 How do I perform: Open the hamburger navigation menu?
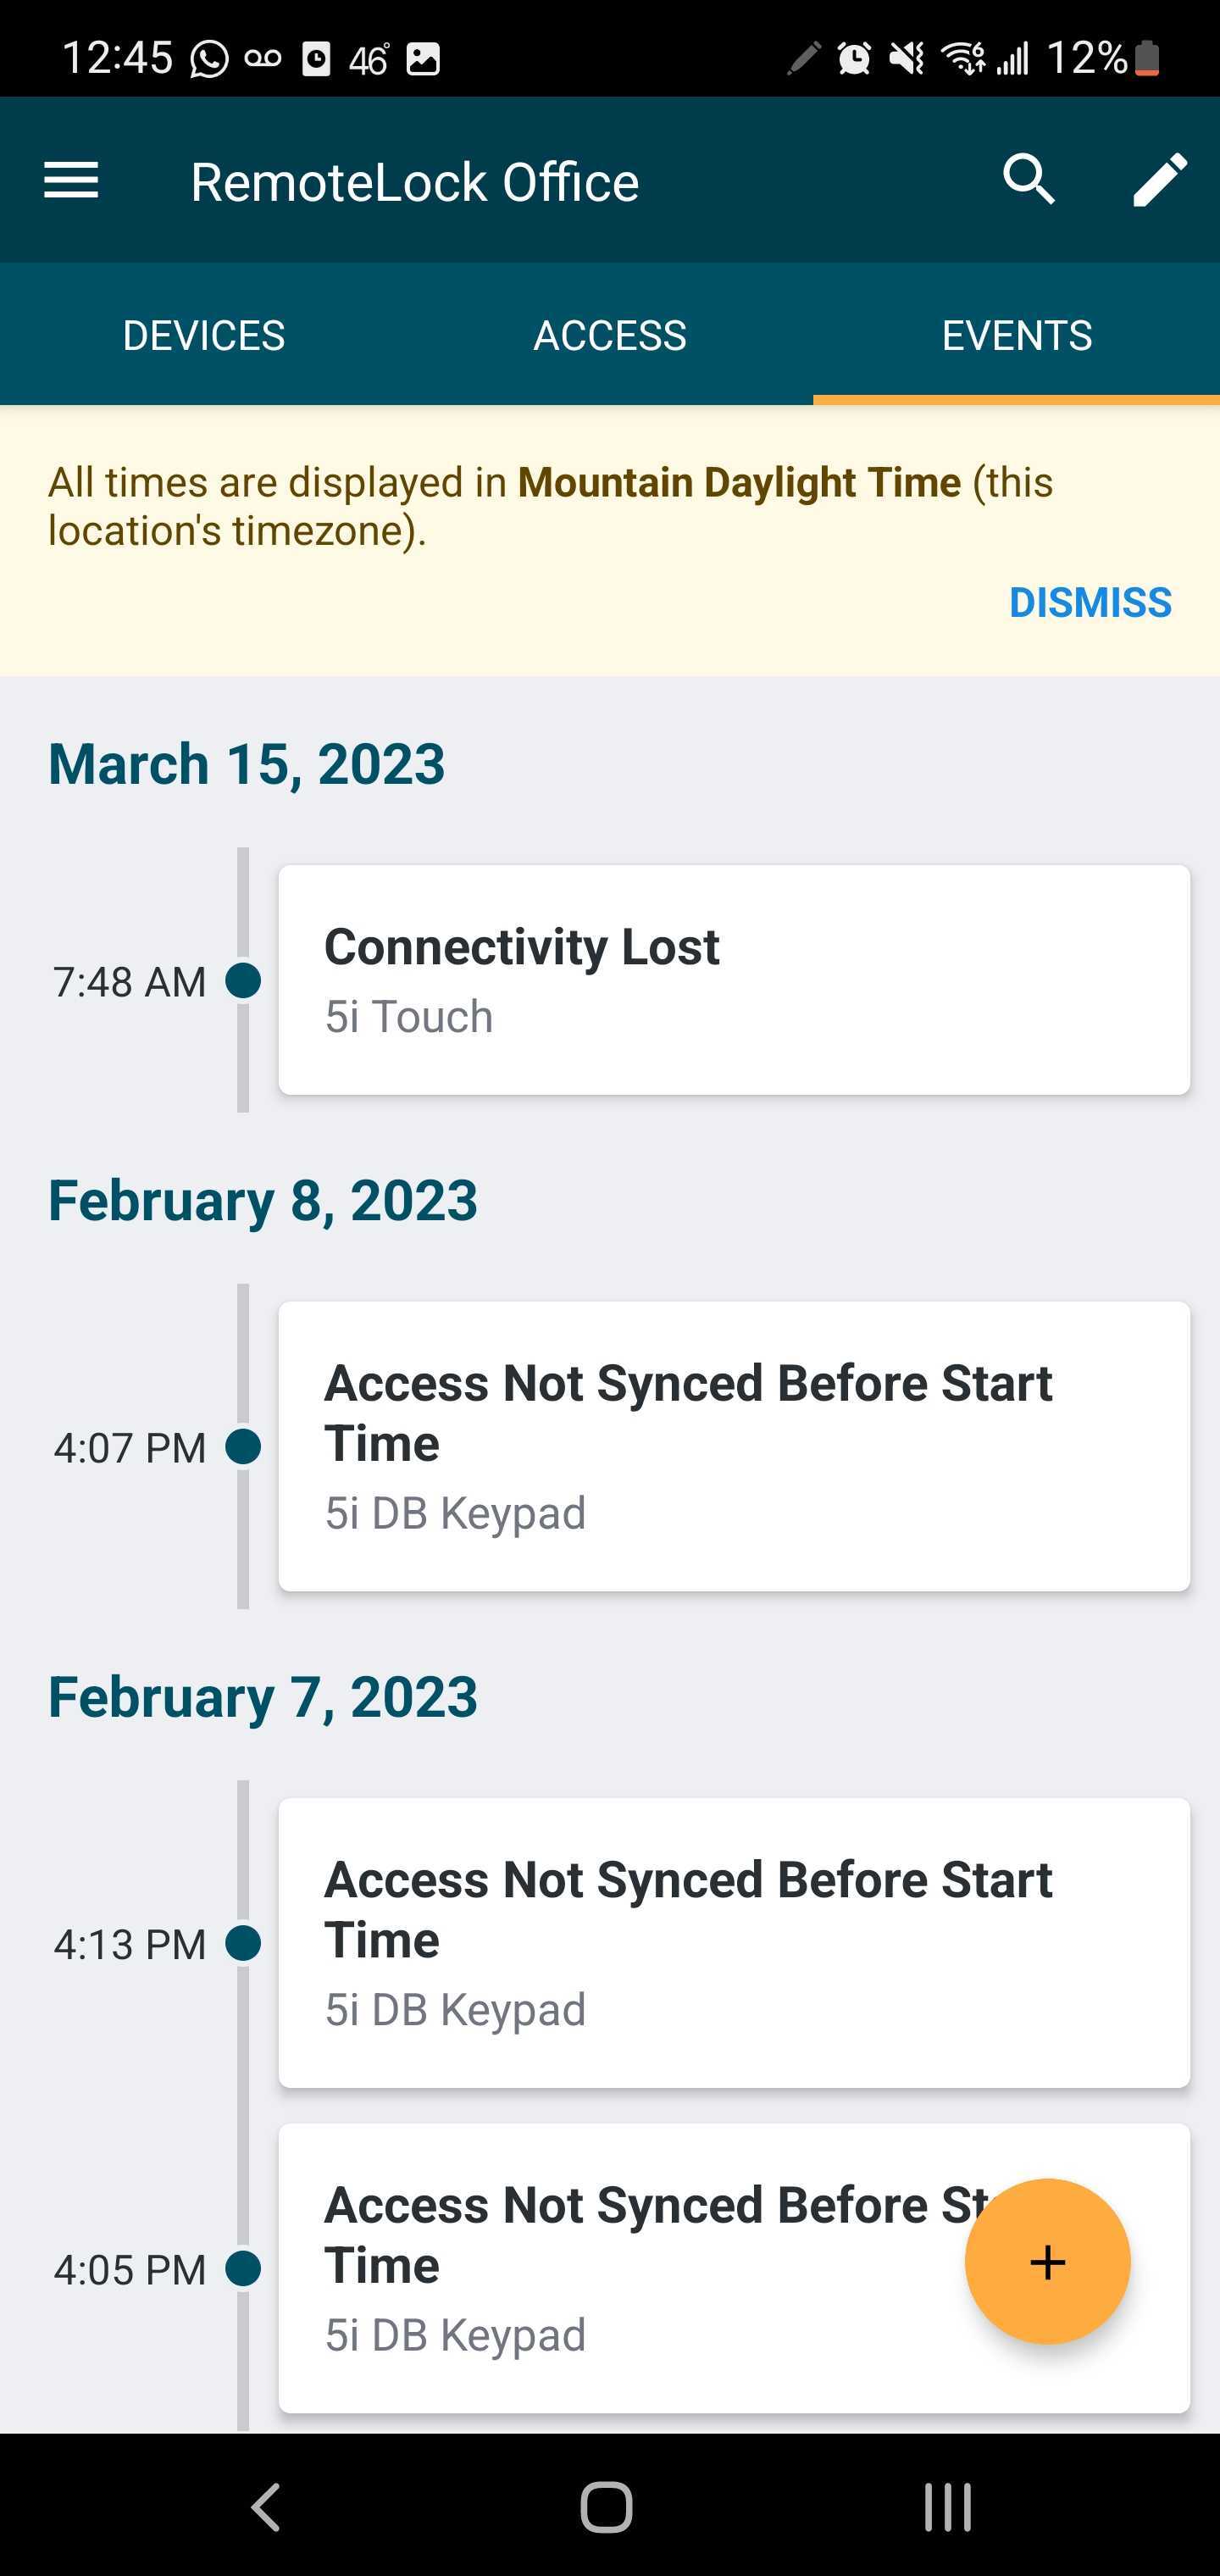[x=71, y=181]
